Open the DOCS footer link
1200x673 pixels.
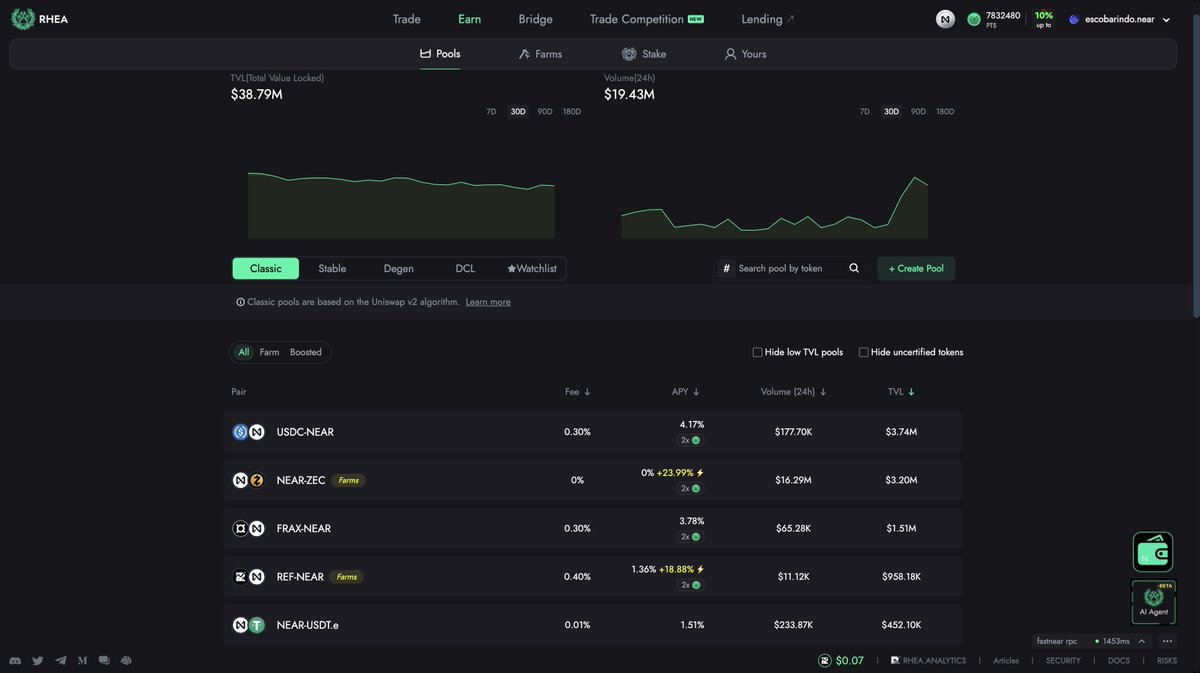[x=1119, y=661]
